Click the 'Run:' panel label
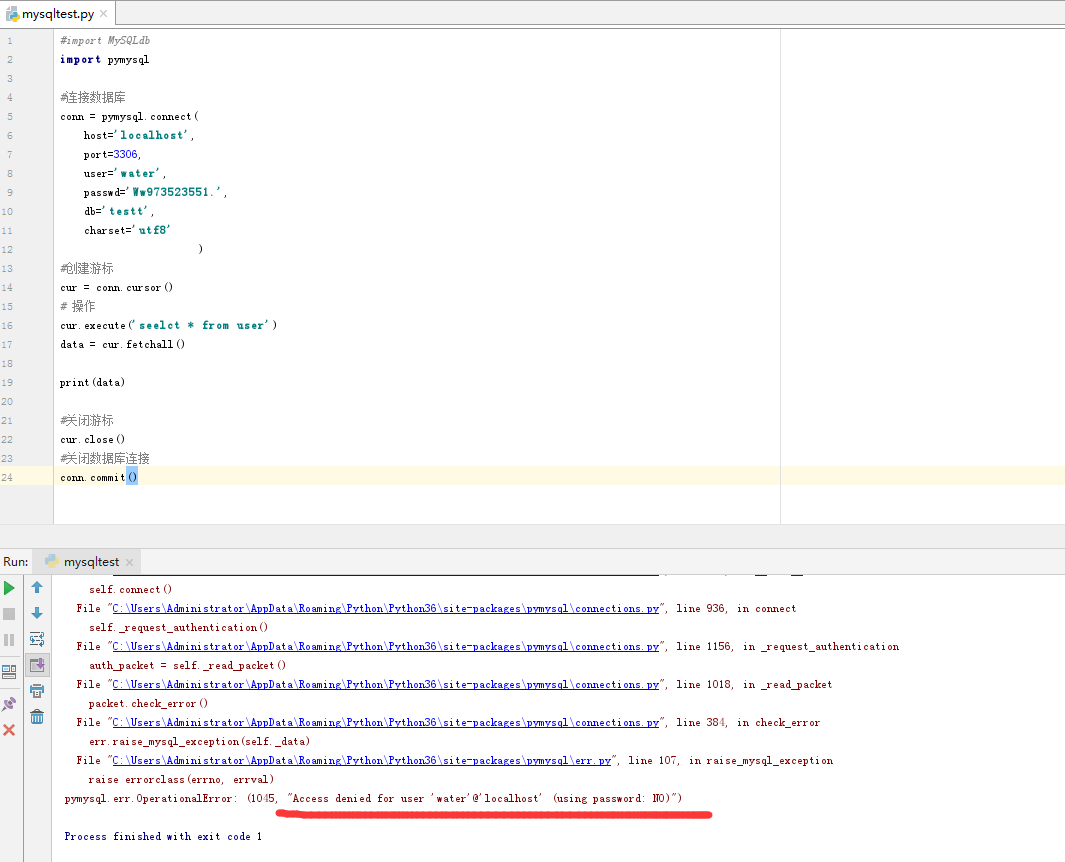The height and width of the screenshot is (862, 1065). [16, 562]
